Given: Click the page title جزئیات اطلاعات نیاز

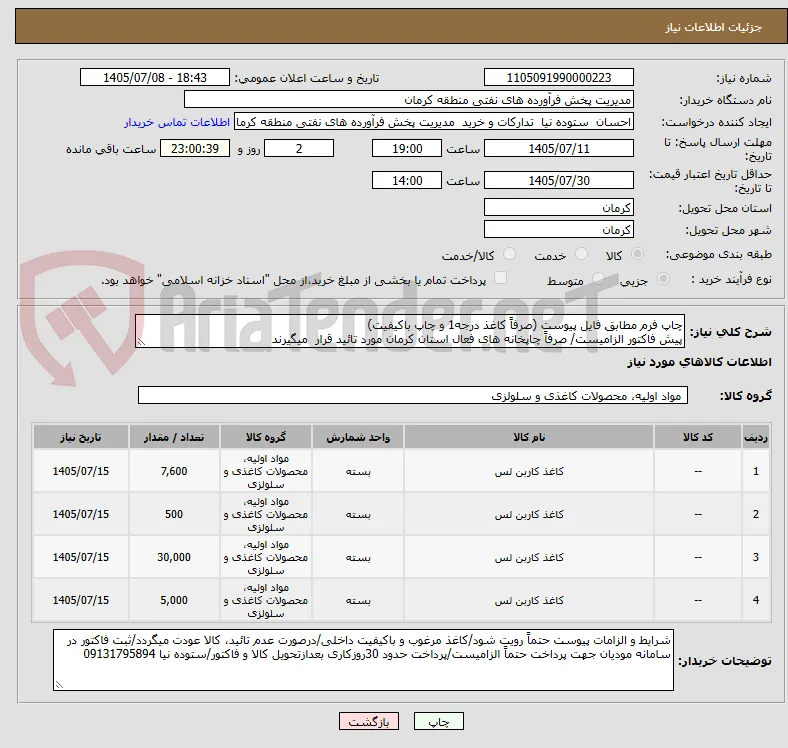Looking at the screenshot, I should pyautogui.click(x=713, y=27).
